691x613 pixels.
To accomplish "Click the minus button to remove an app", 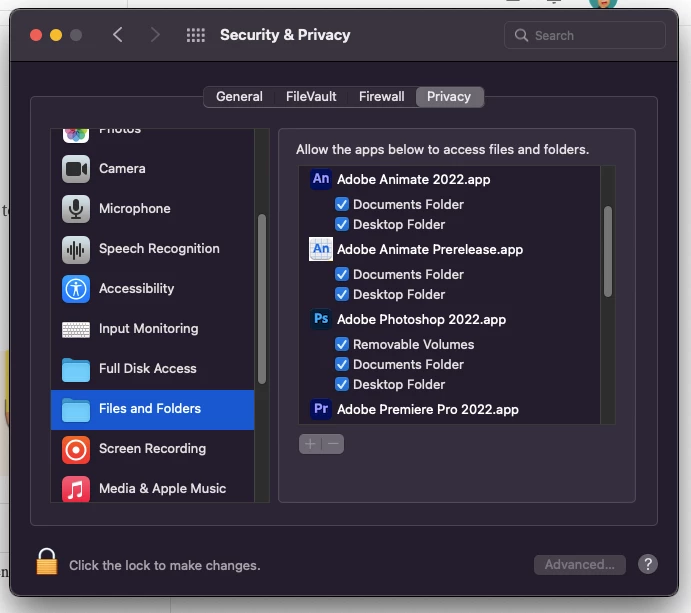I will [333, 444].
